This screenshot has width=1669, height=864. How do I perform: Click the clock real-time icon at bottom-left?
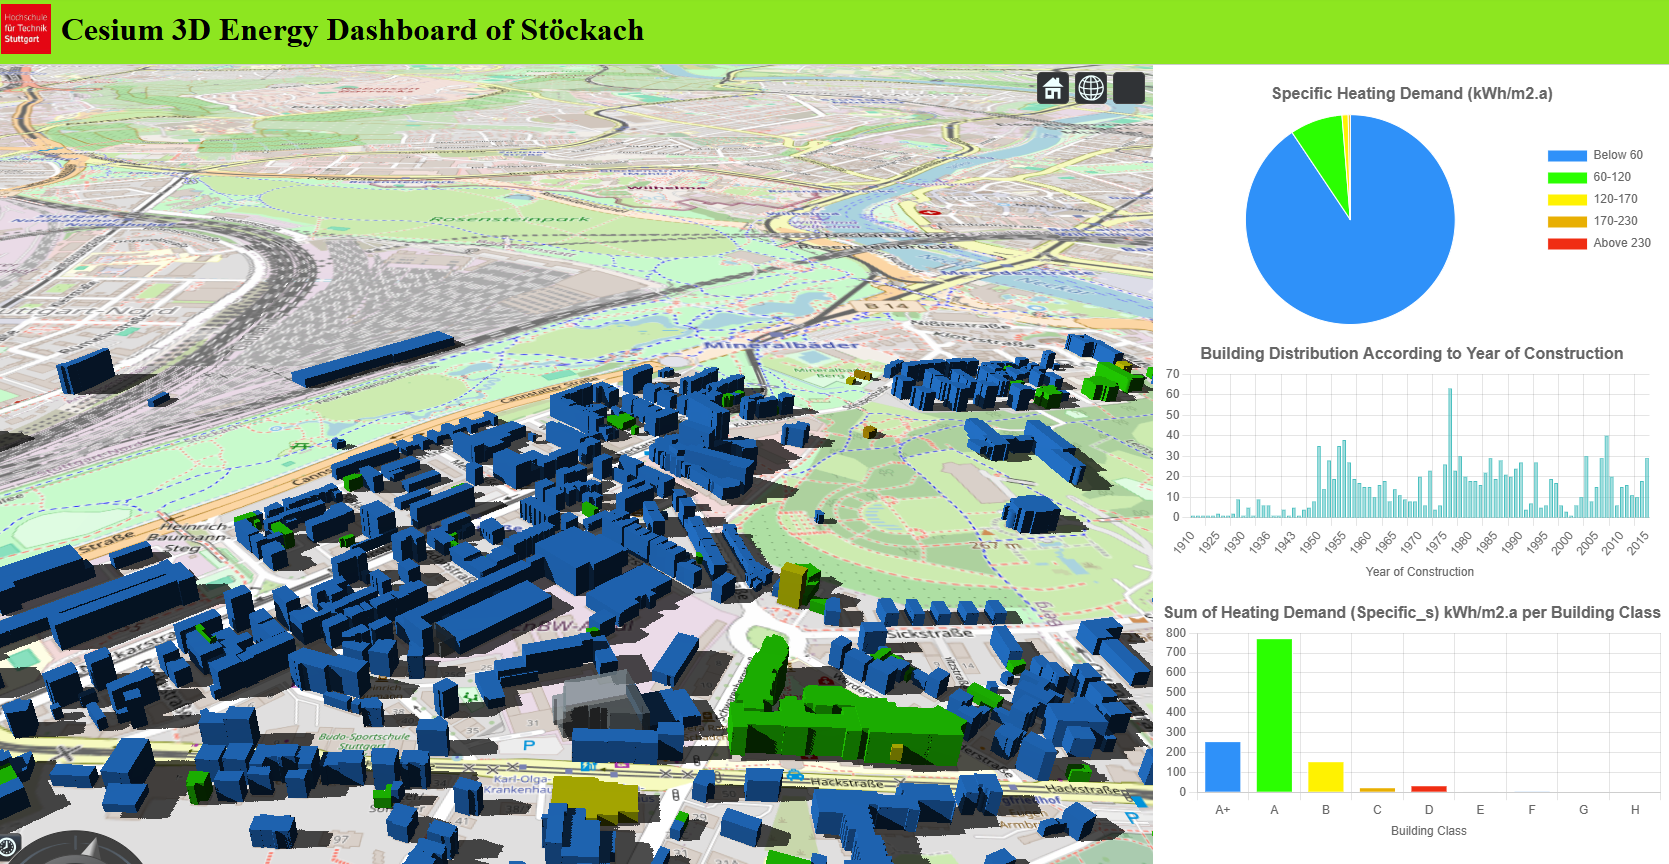(7, 849)
